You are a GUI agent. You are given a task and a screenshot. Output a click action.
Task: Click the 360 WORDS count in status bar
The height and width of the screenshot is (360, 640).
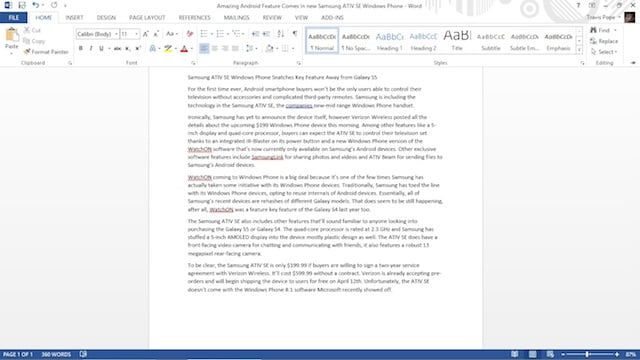click(x=56, y=354)
